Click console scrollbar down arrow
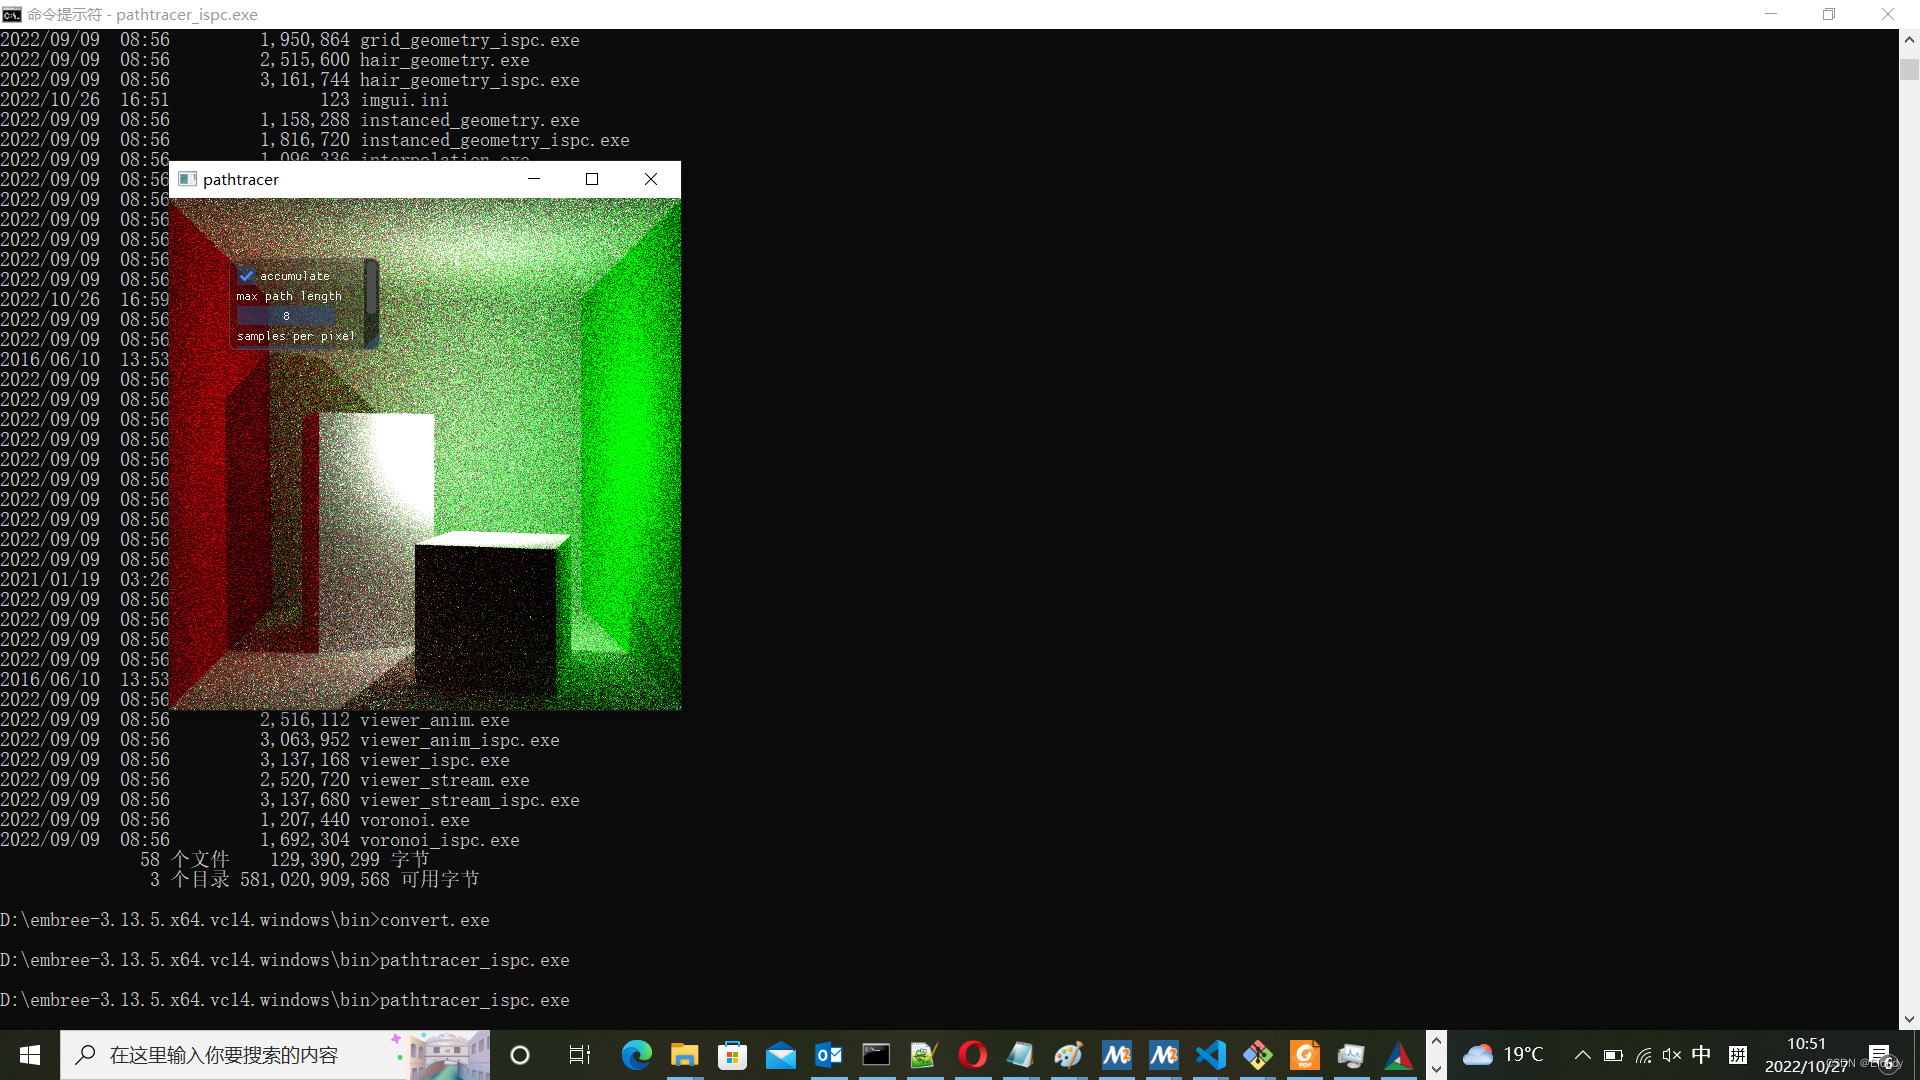 tap(1909, 1019)
